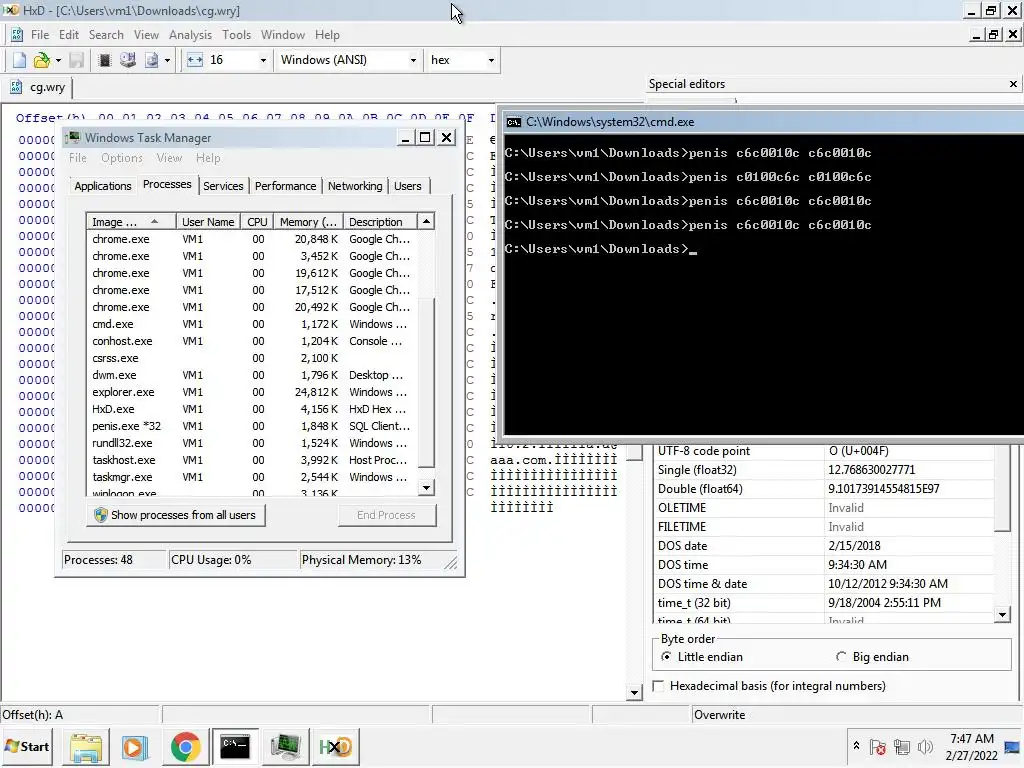Click the Task Manager title bar icon
This screenshot has width=1024, height=768.
(x=74, y=137)
